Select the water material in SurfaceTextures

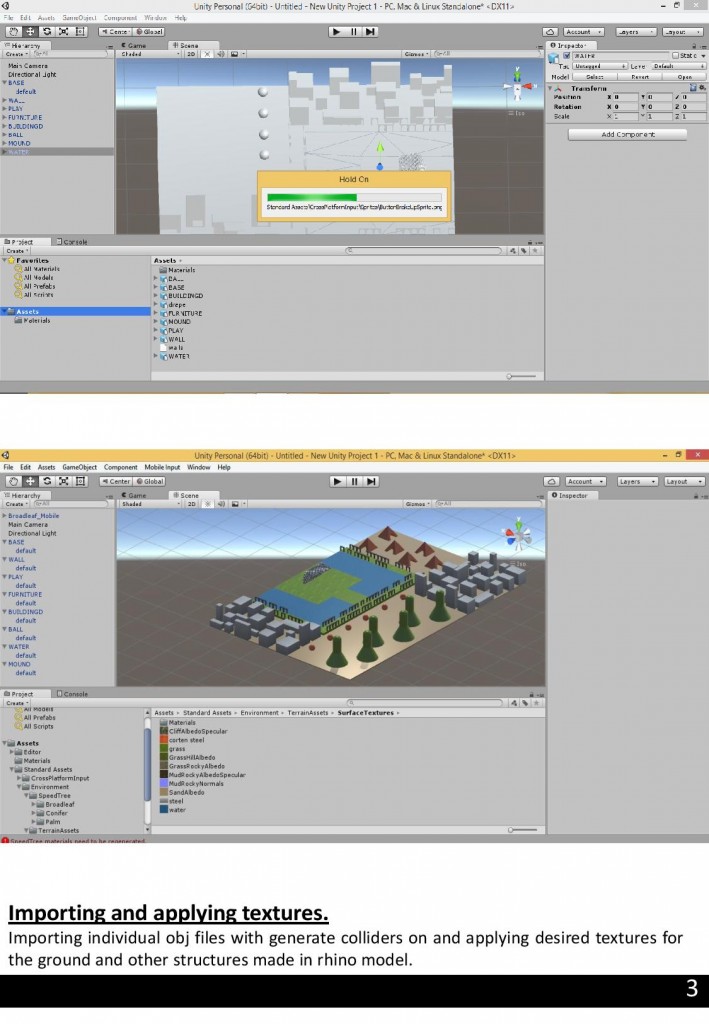click(x=177, y=810)
